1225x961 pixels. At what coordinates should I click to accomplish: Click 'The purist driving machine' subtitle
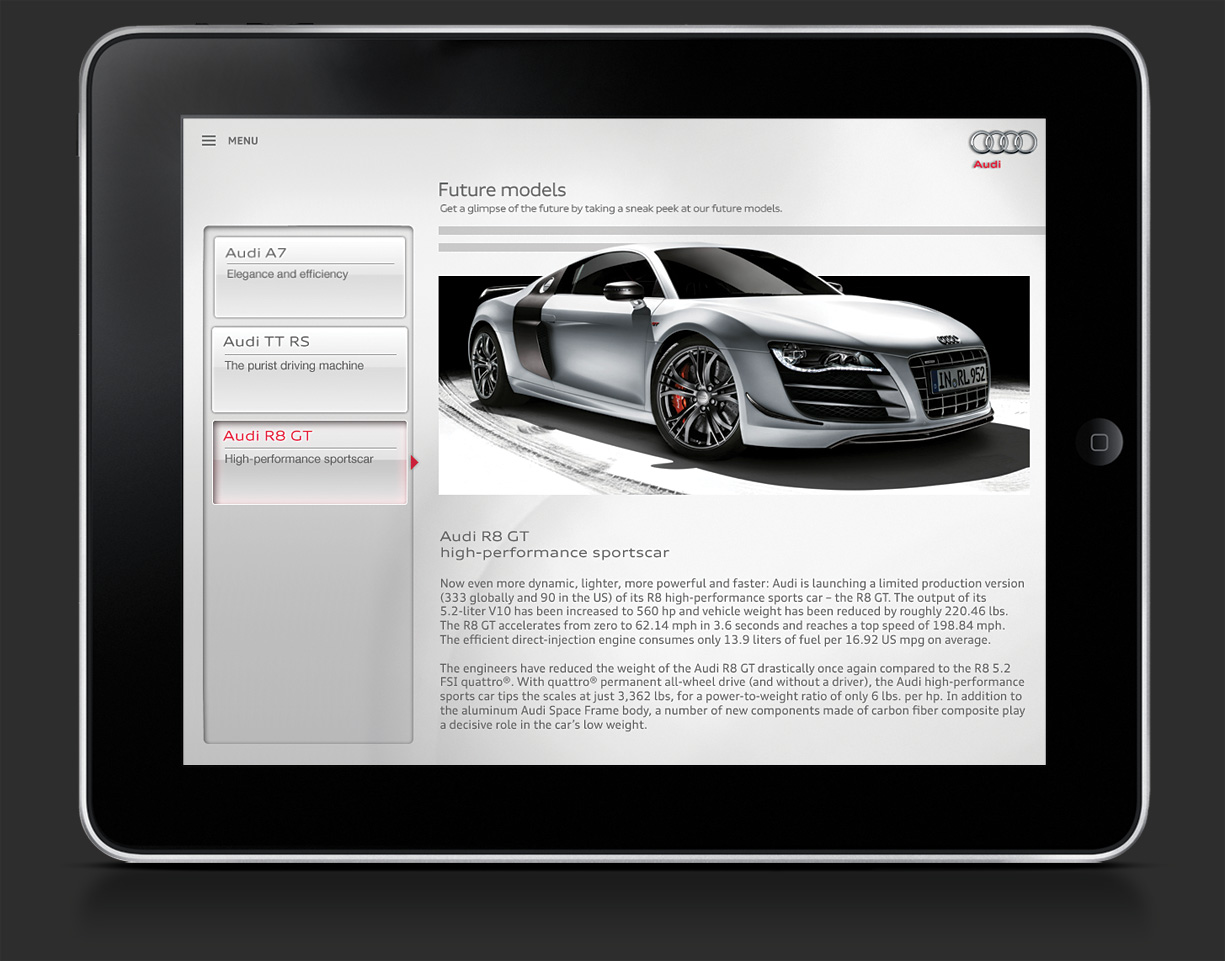click(x=294, y=366)
